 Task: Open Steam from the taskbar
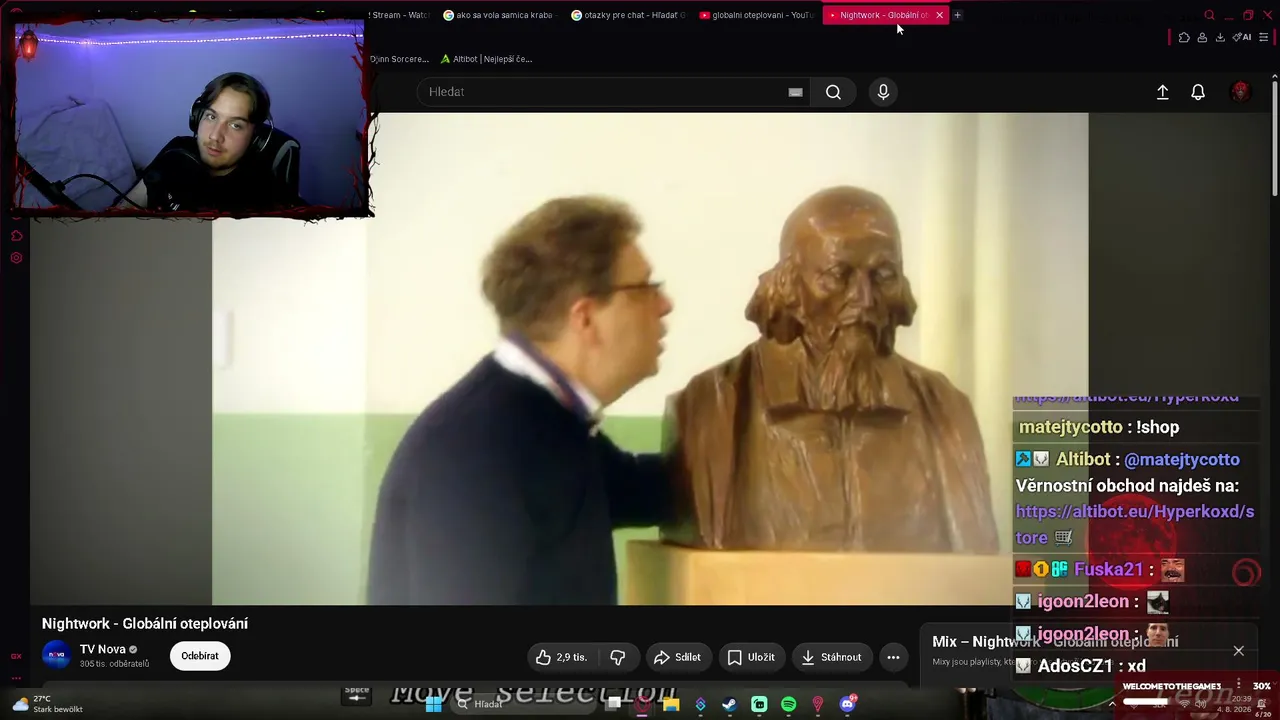tap(730, 704)
